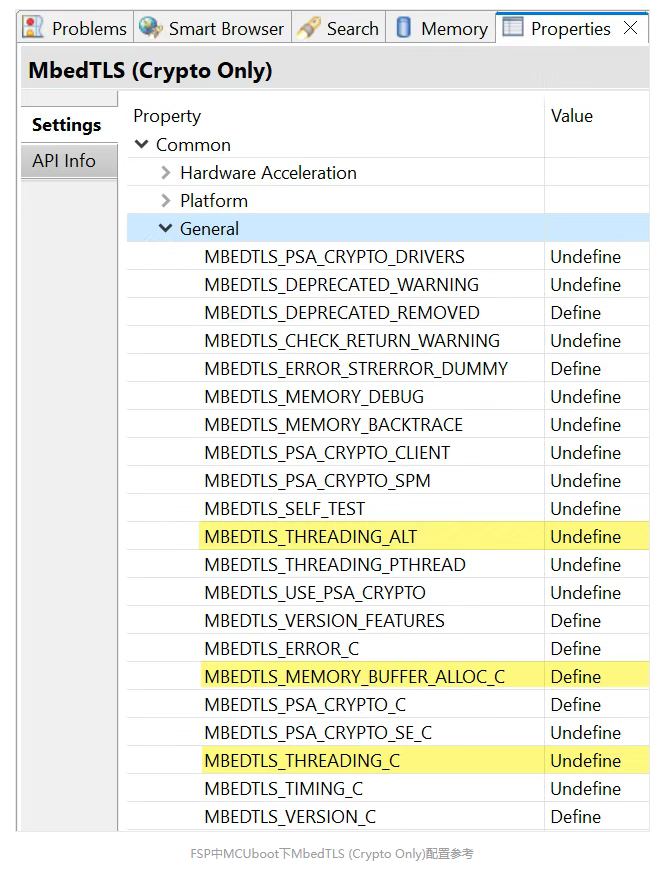Select MBEDTLS_MEMORY_BACKTRACE property
This screenshot has height=879, width=663.
coord(333,425)
